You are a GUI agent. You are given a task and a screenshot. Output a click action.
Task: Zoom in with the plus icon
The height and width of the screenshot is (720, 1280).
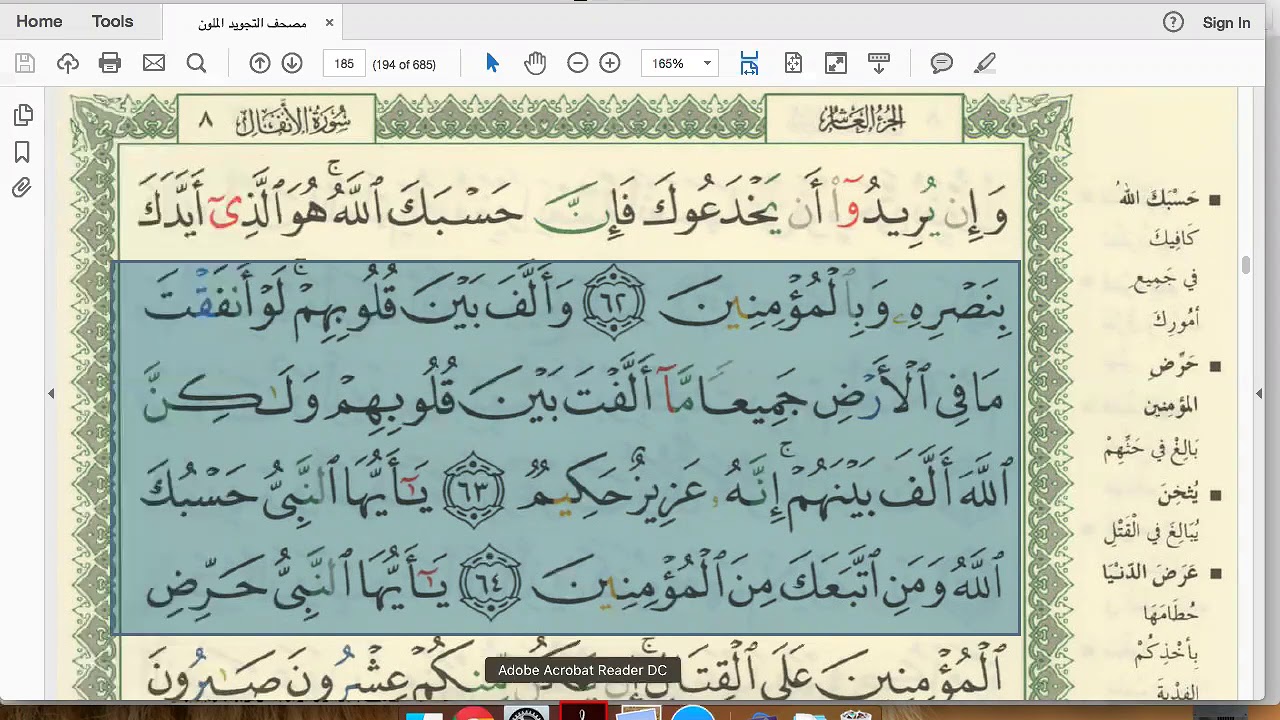(610, 63)
